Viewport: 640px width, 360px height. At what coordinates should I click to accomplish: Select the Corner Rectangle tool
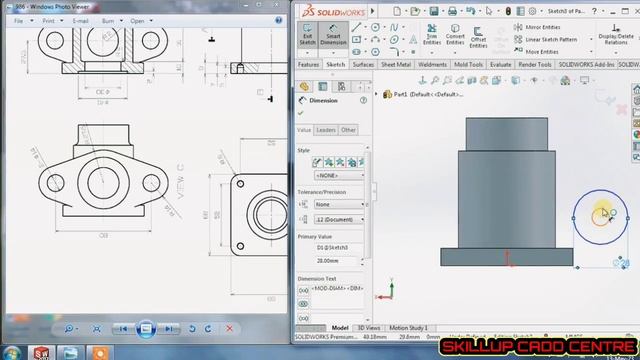pyautogui.click(x=356, y=40)
